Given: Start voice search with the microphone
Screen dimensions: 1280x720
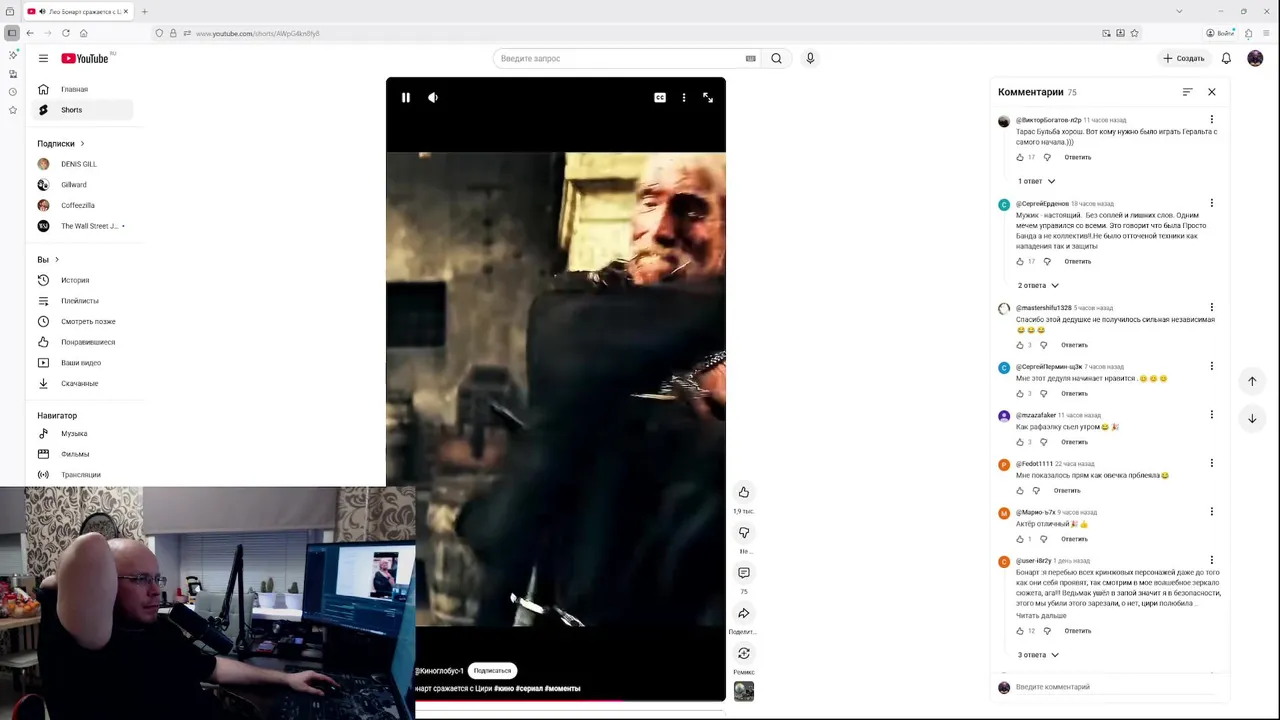Looking at the screenshot, I should click(x=810, y=58).
